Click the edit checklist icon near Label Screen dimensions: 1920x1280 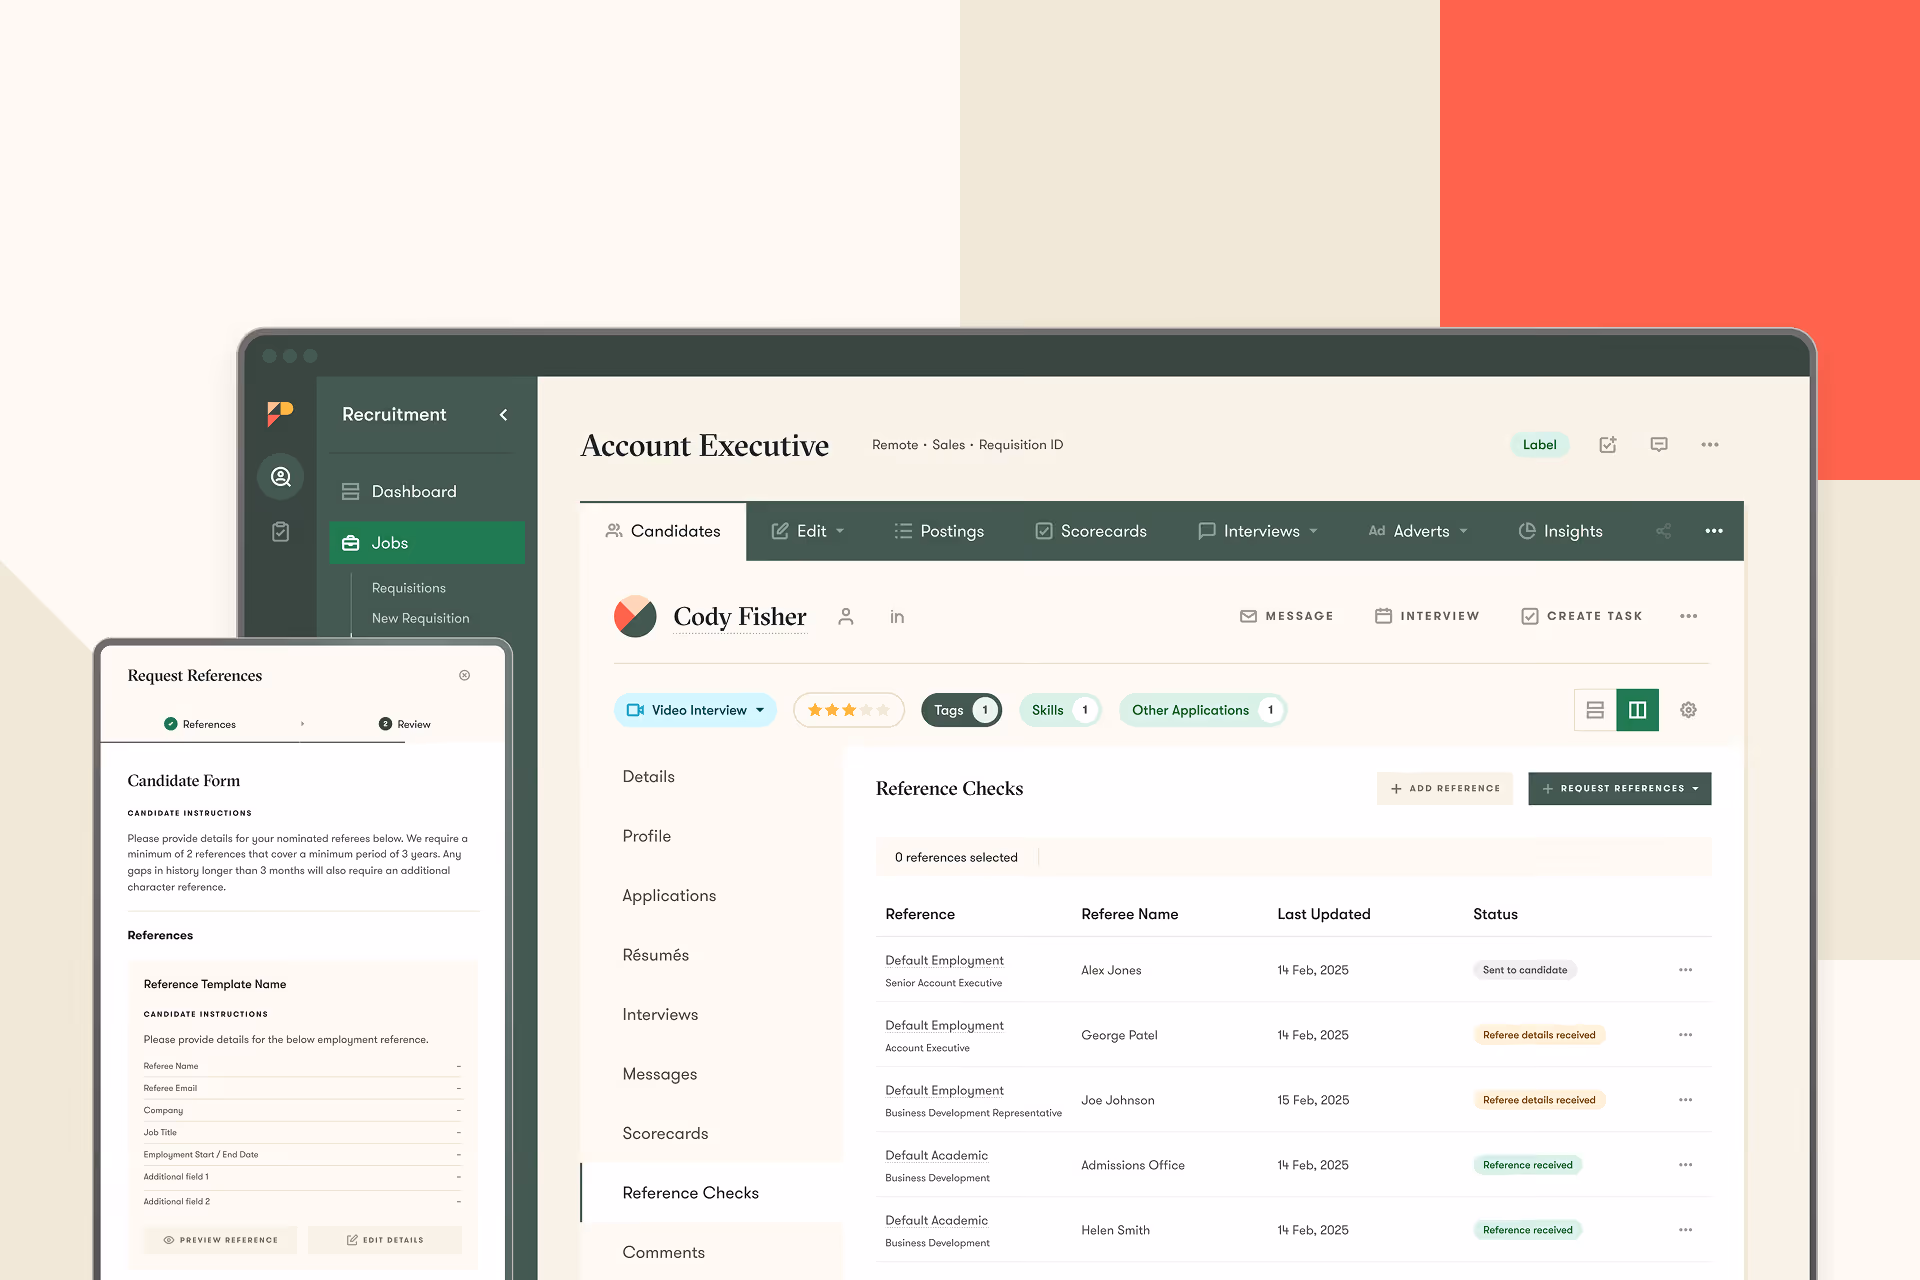pyautogui.click(x=1608, y=445)
